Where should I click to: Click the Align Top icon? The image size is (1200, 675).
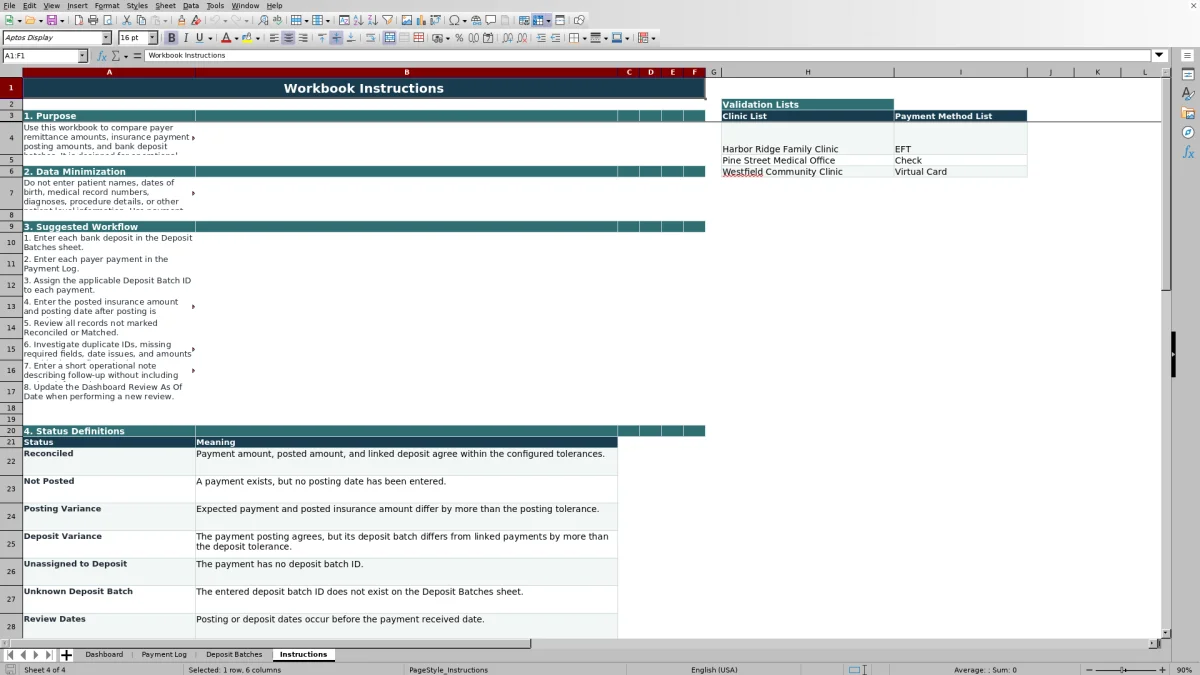[322, 38]
